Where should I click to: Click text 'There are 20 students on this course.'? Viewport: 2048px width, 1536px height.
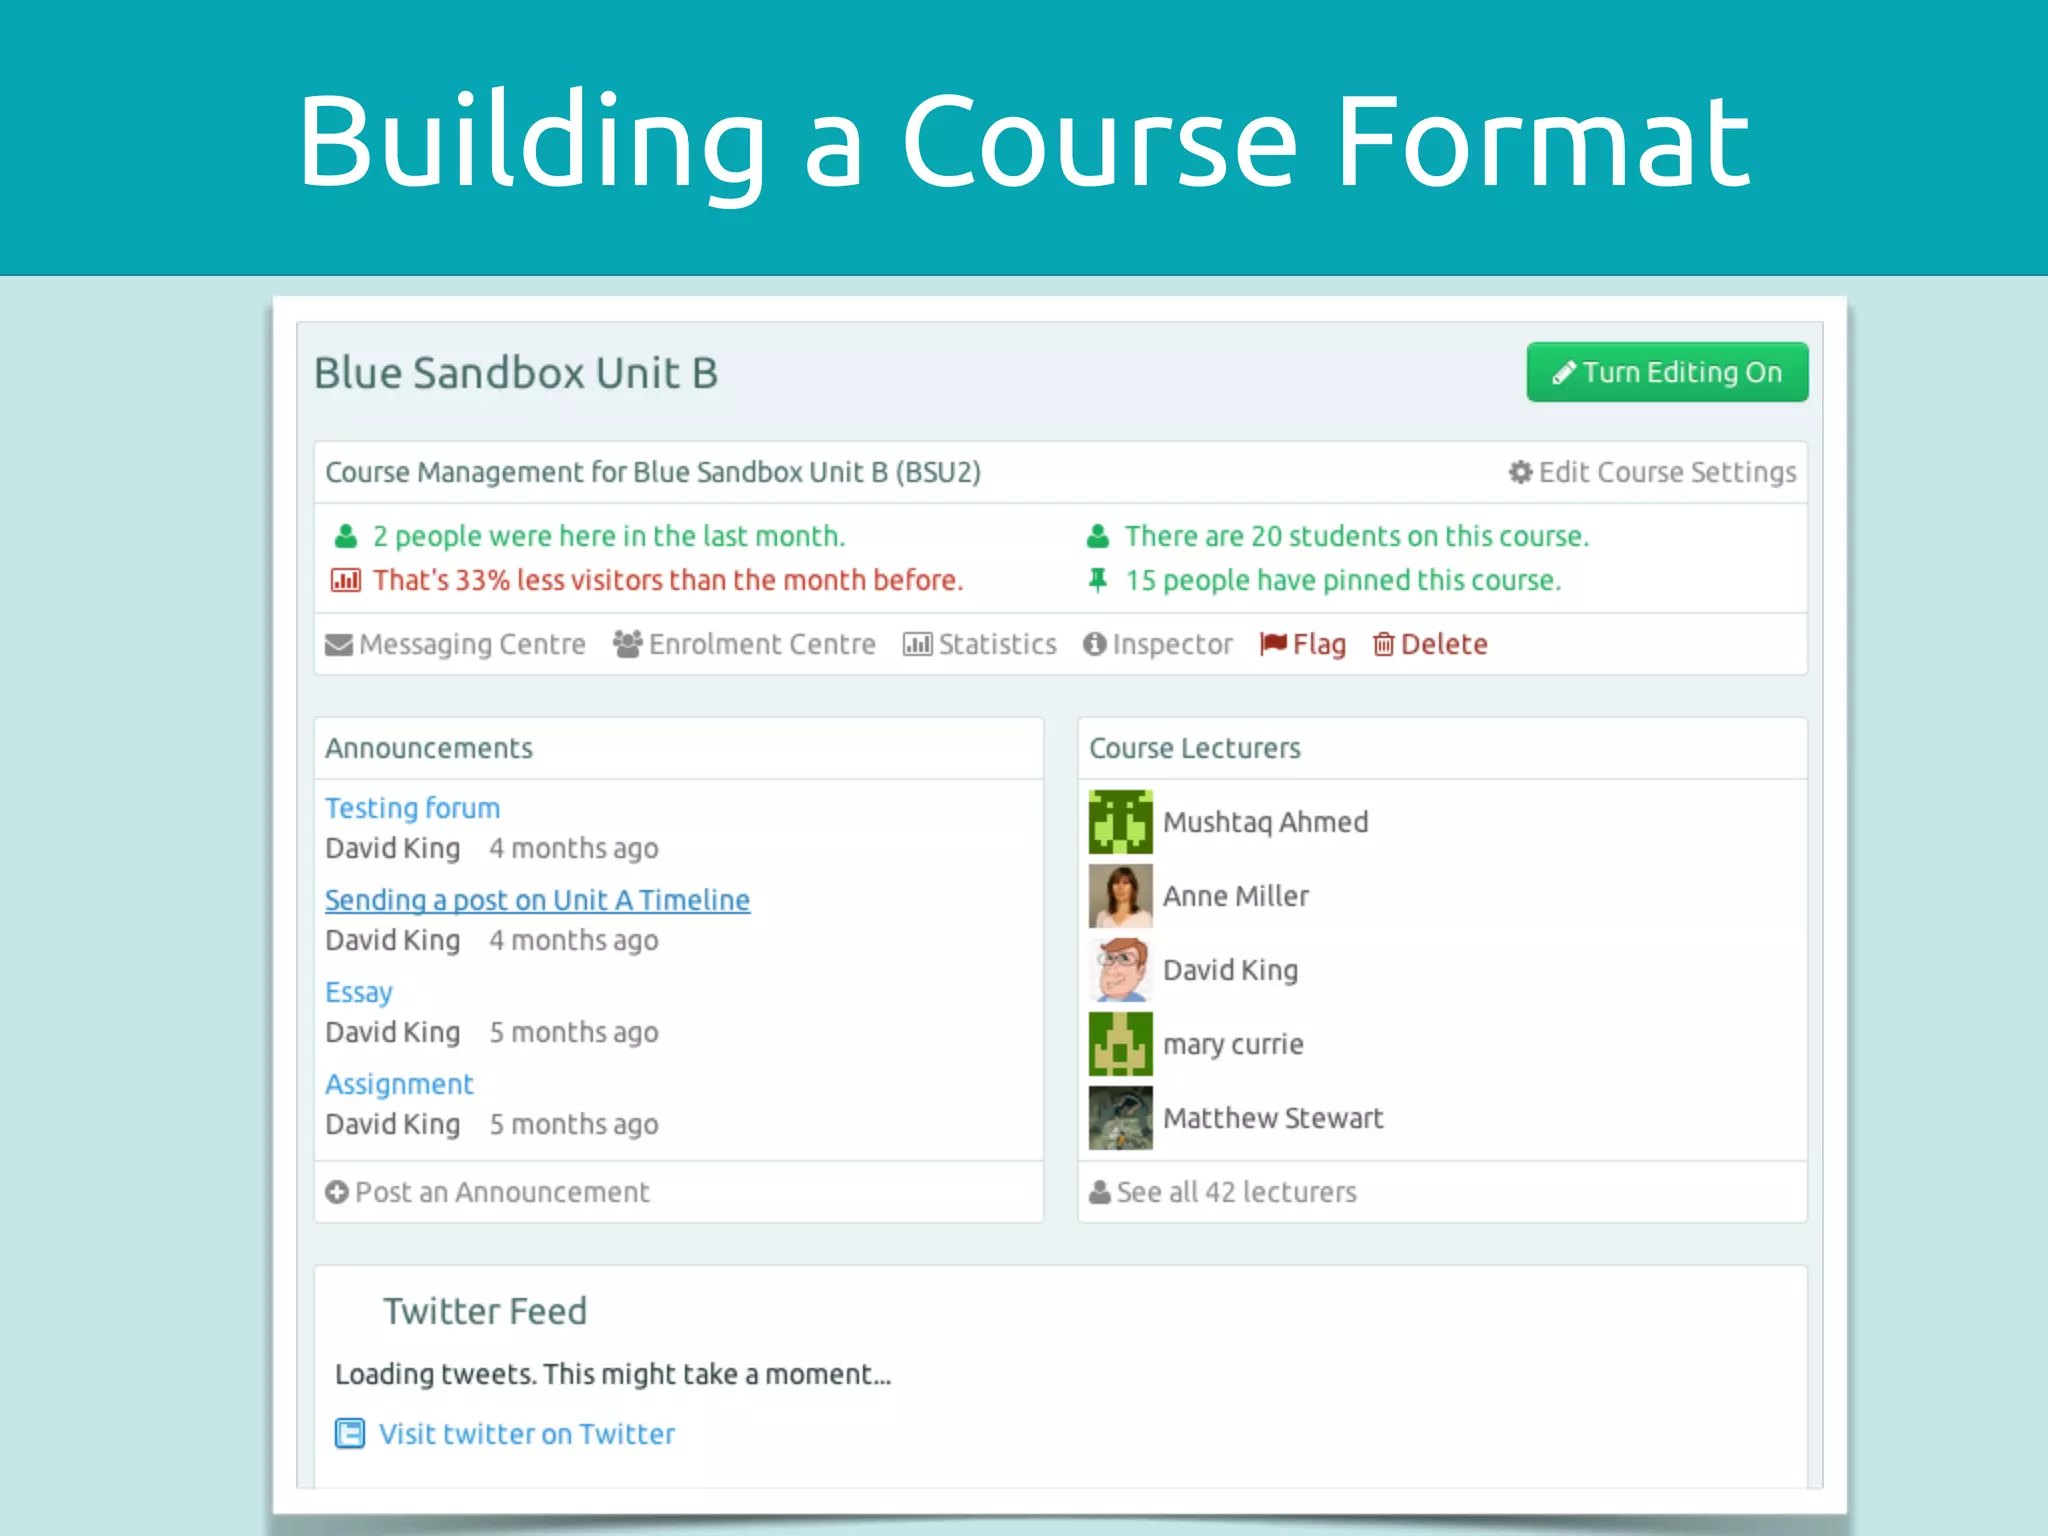coord(1357,537)
